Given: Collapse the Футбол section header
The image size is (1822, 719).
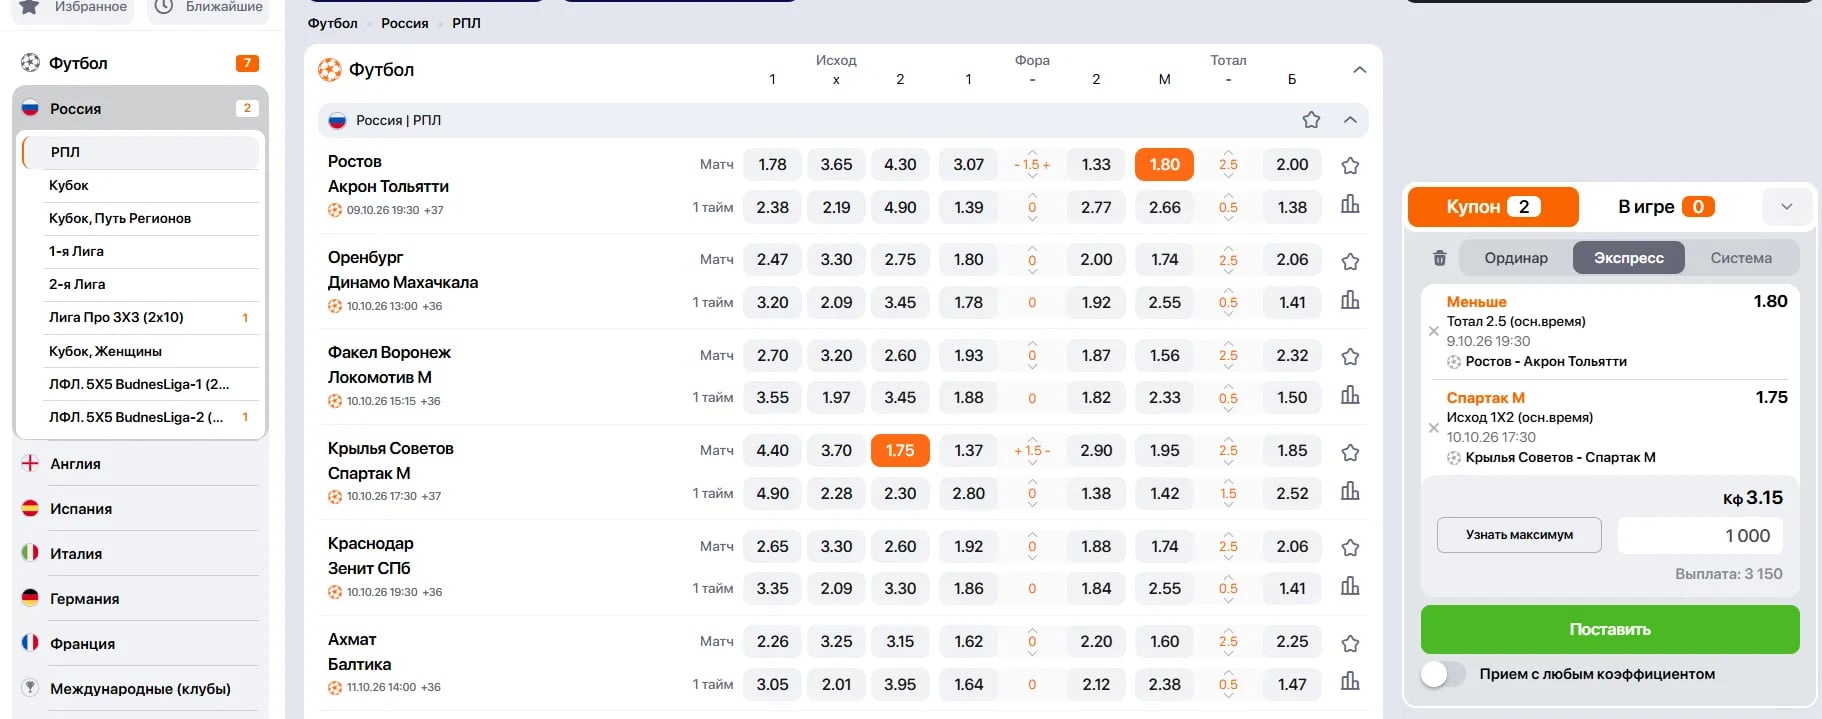Looking at the screenshot, I should (x=1359, y=70).
